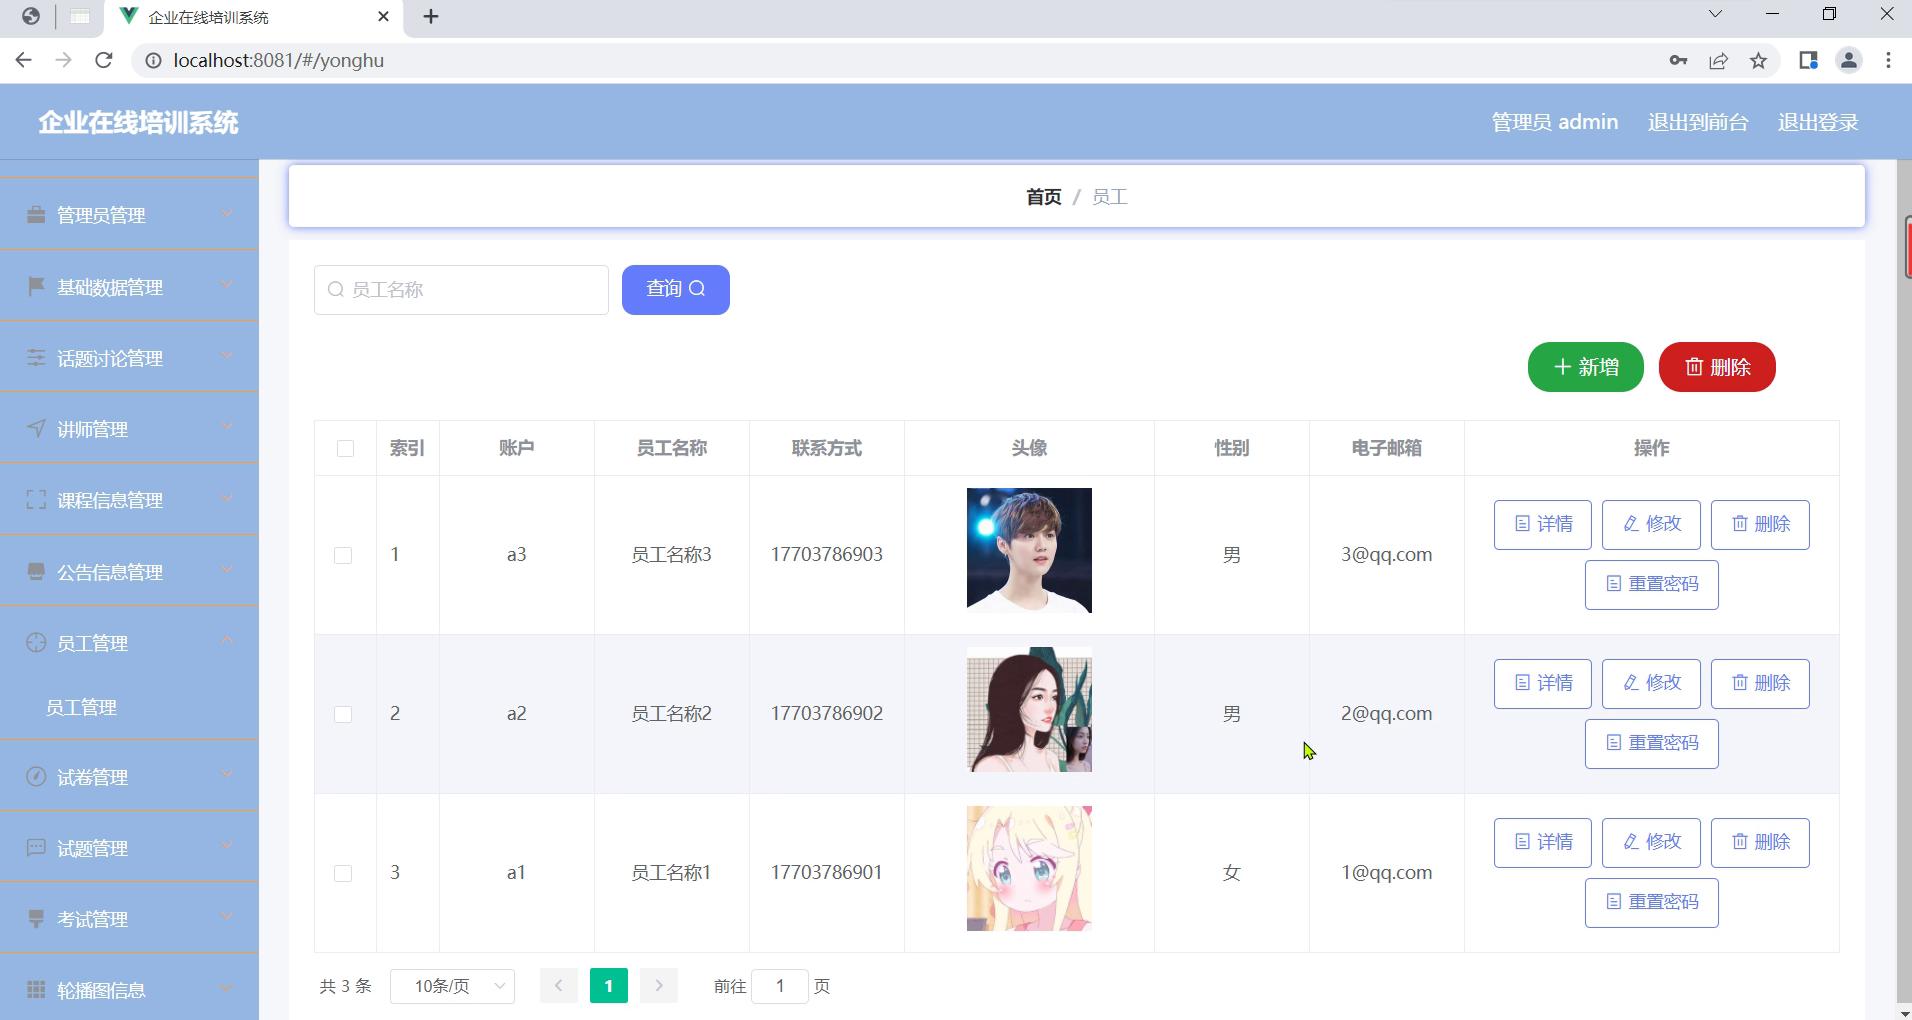1912x1020 pixels.
Task: Click the avatar image of 员工名称3
Action: 1029,551
